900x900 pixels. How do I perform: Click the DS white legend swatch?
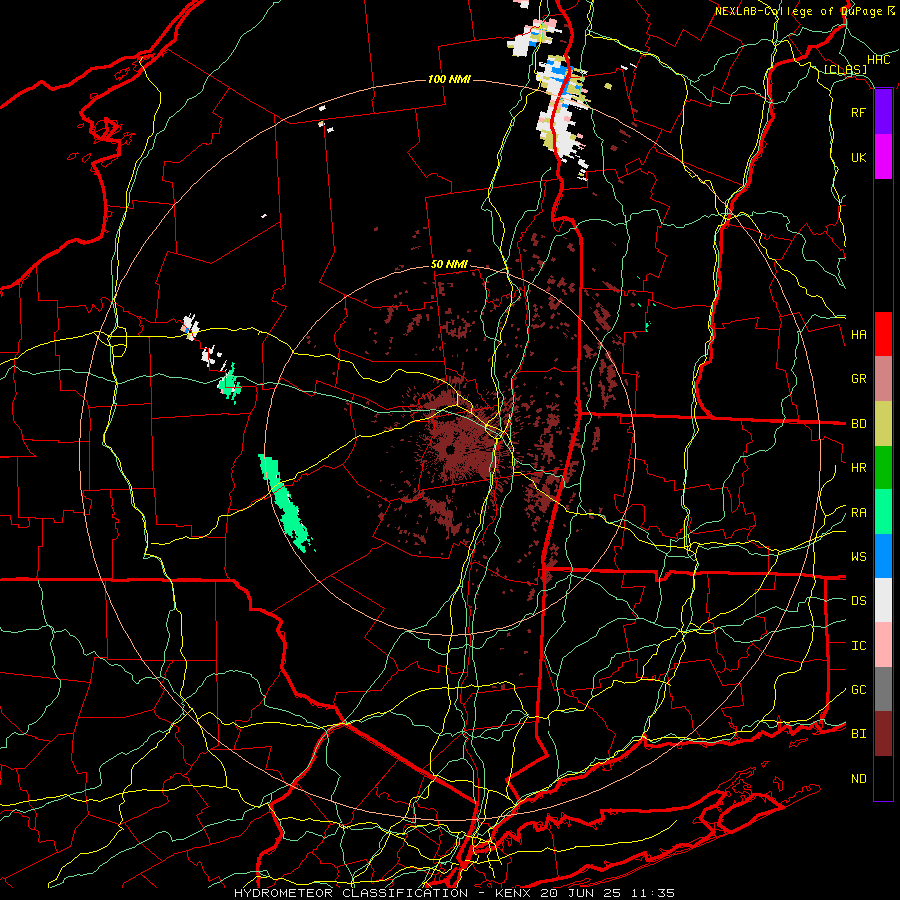coord(883,600)
